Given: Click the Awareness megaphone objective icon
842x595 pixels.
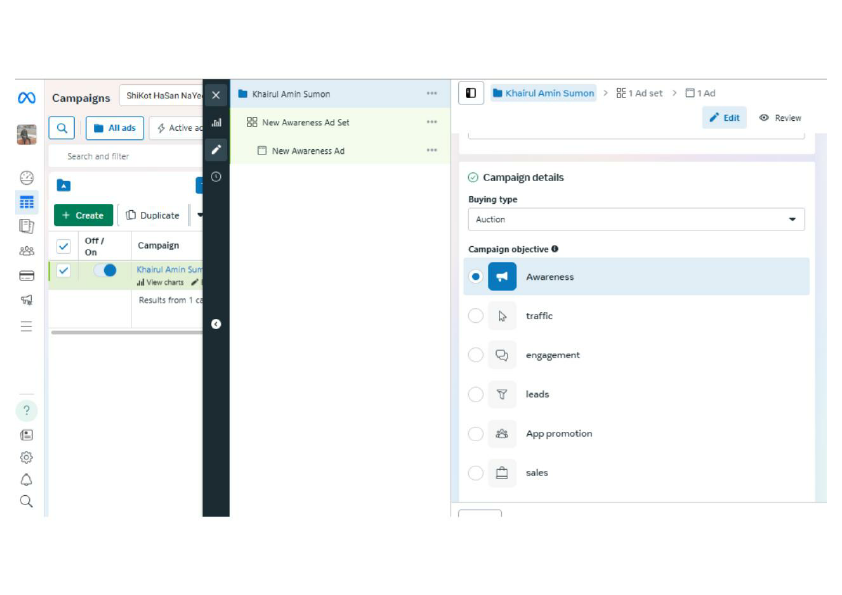Looking at the screenshot, I should 502,277.
